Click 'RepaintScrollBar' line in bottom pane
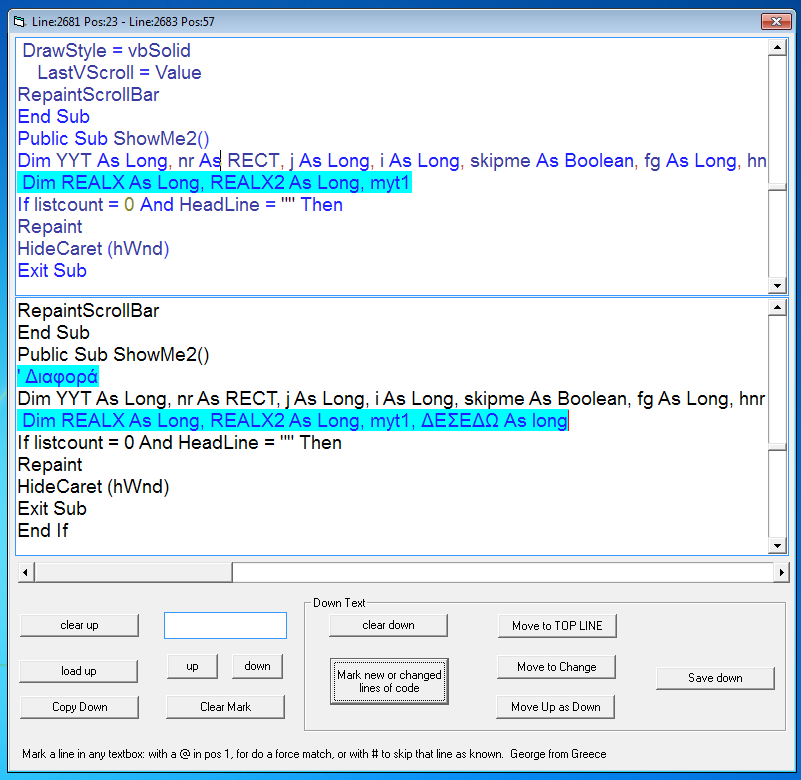The width and height of the screenshot is (801, 780). click(x=88, y=311)
